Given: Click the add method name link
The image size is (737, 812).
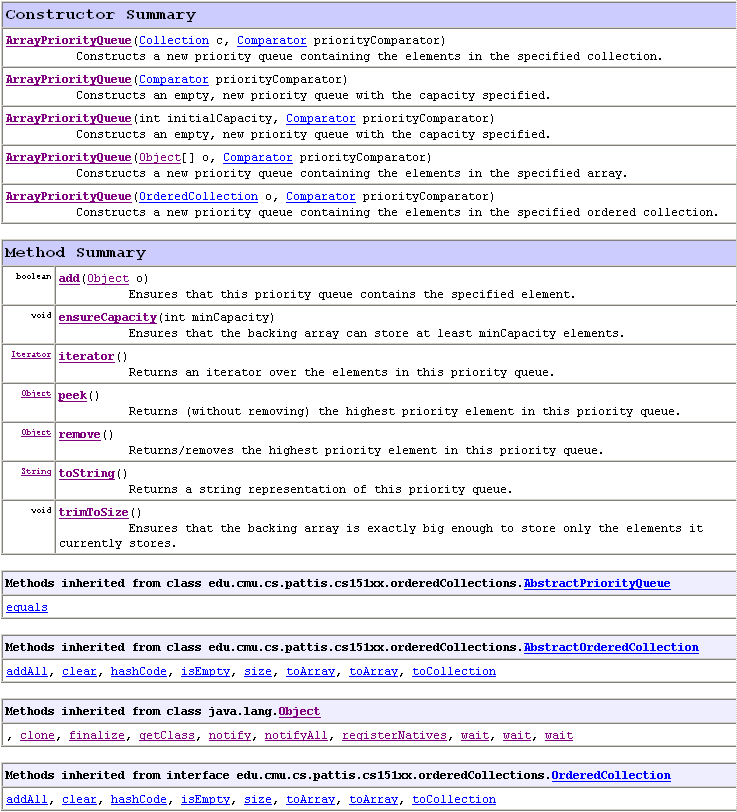Looking at the screenshot, I should (x=69, y=278).
